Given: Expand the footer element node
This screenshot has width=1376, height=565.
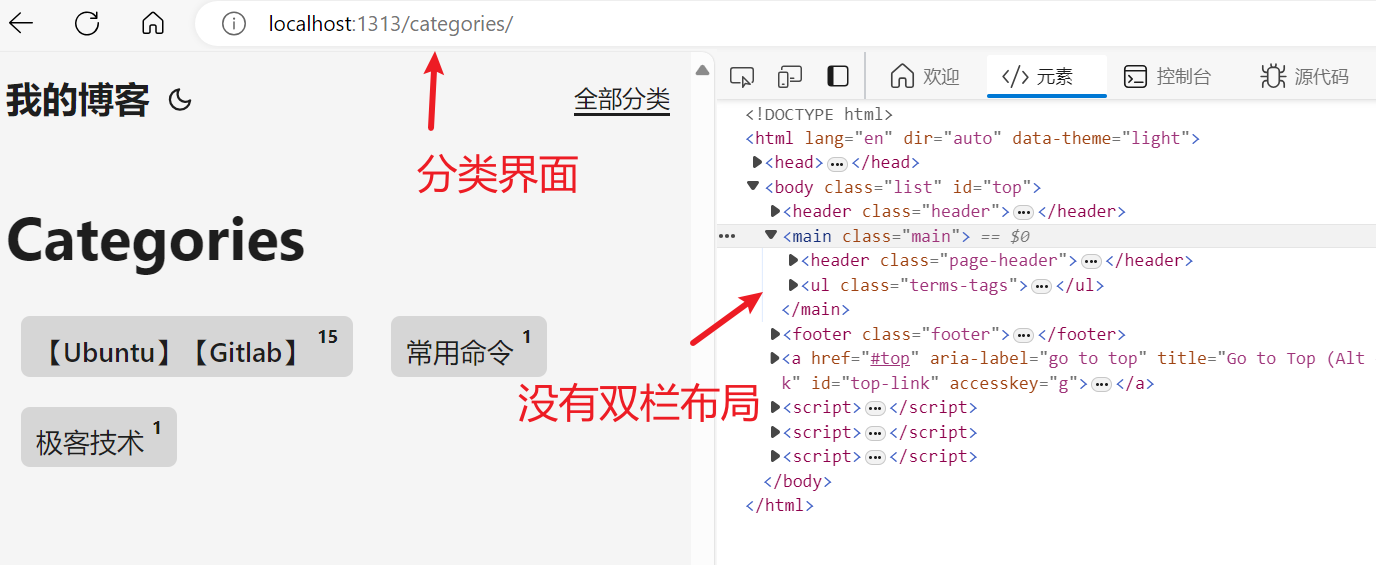Looking at the screenshot, I should click(775, 334).
